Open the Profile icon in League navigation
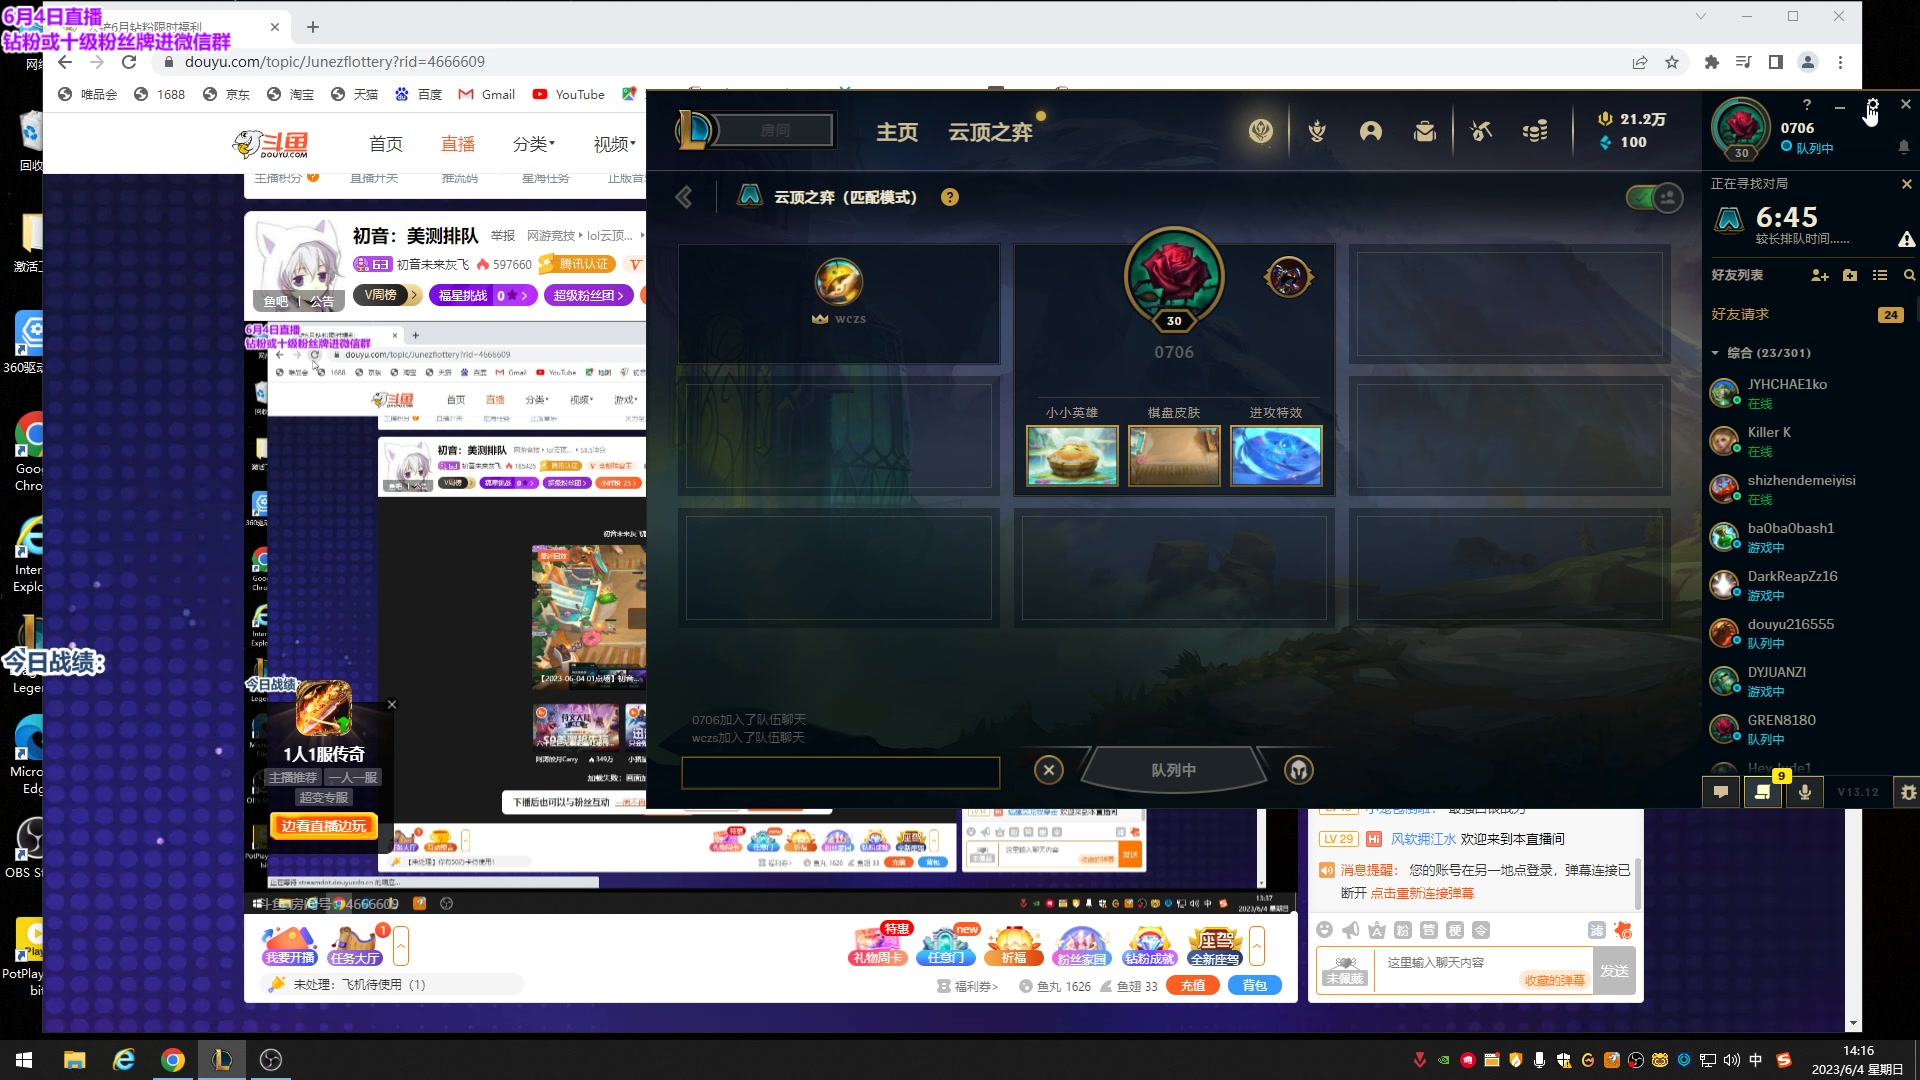This screenshot has height=1080, width=1920. coord(1371,131)
